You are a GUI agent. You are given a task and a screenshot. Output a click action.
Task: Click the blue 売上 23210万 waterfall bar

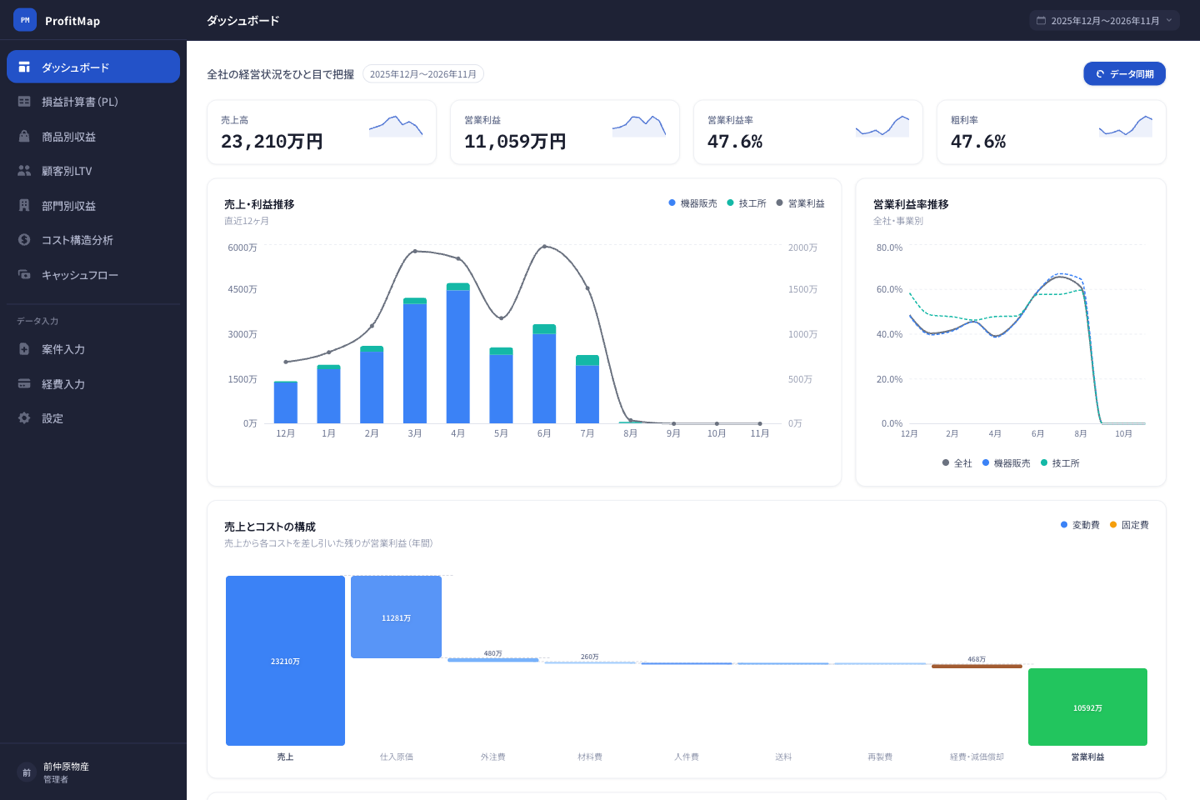click(x=285, y=661)
